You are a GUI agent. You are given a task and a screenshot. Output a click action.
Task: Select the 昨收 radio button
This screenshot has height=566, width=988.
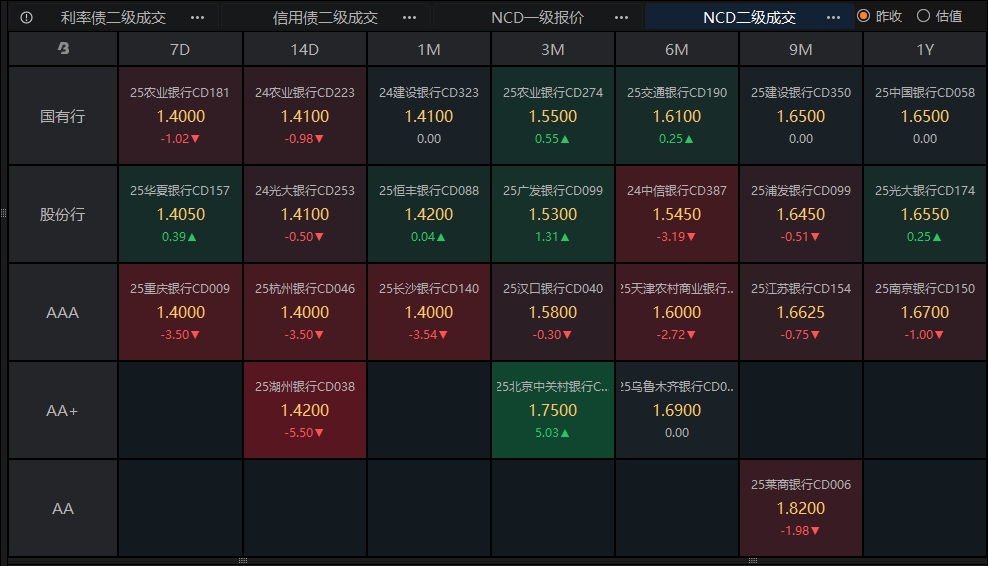click(x=864, y=16)
